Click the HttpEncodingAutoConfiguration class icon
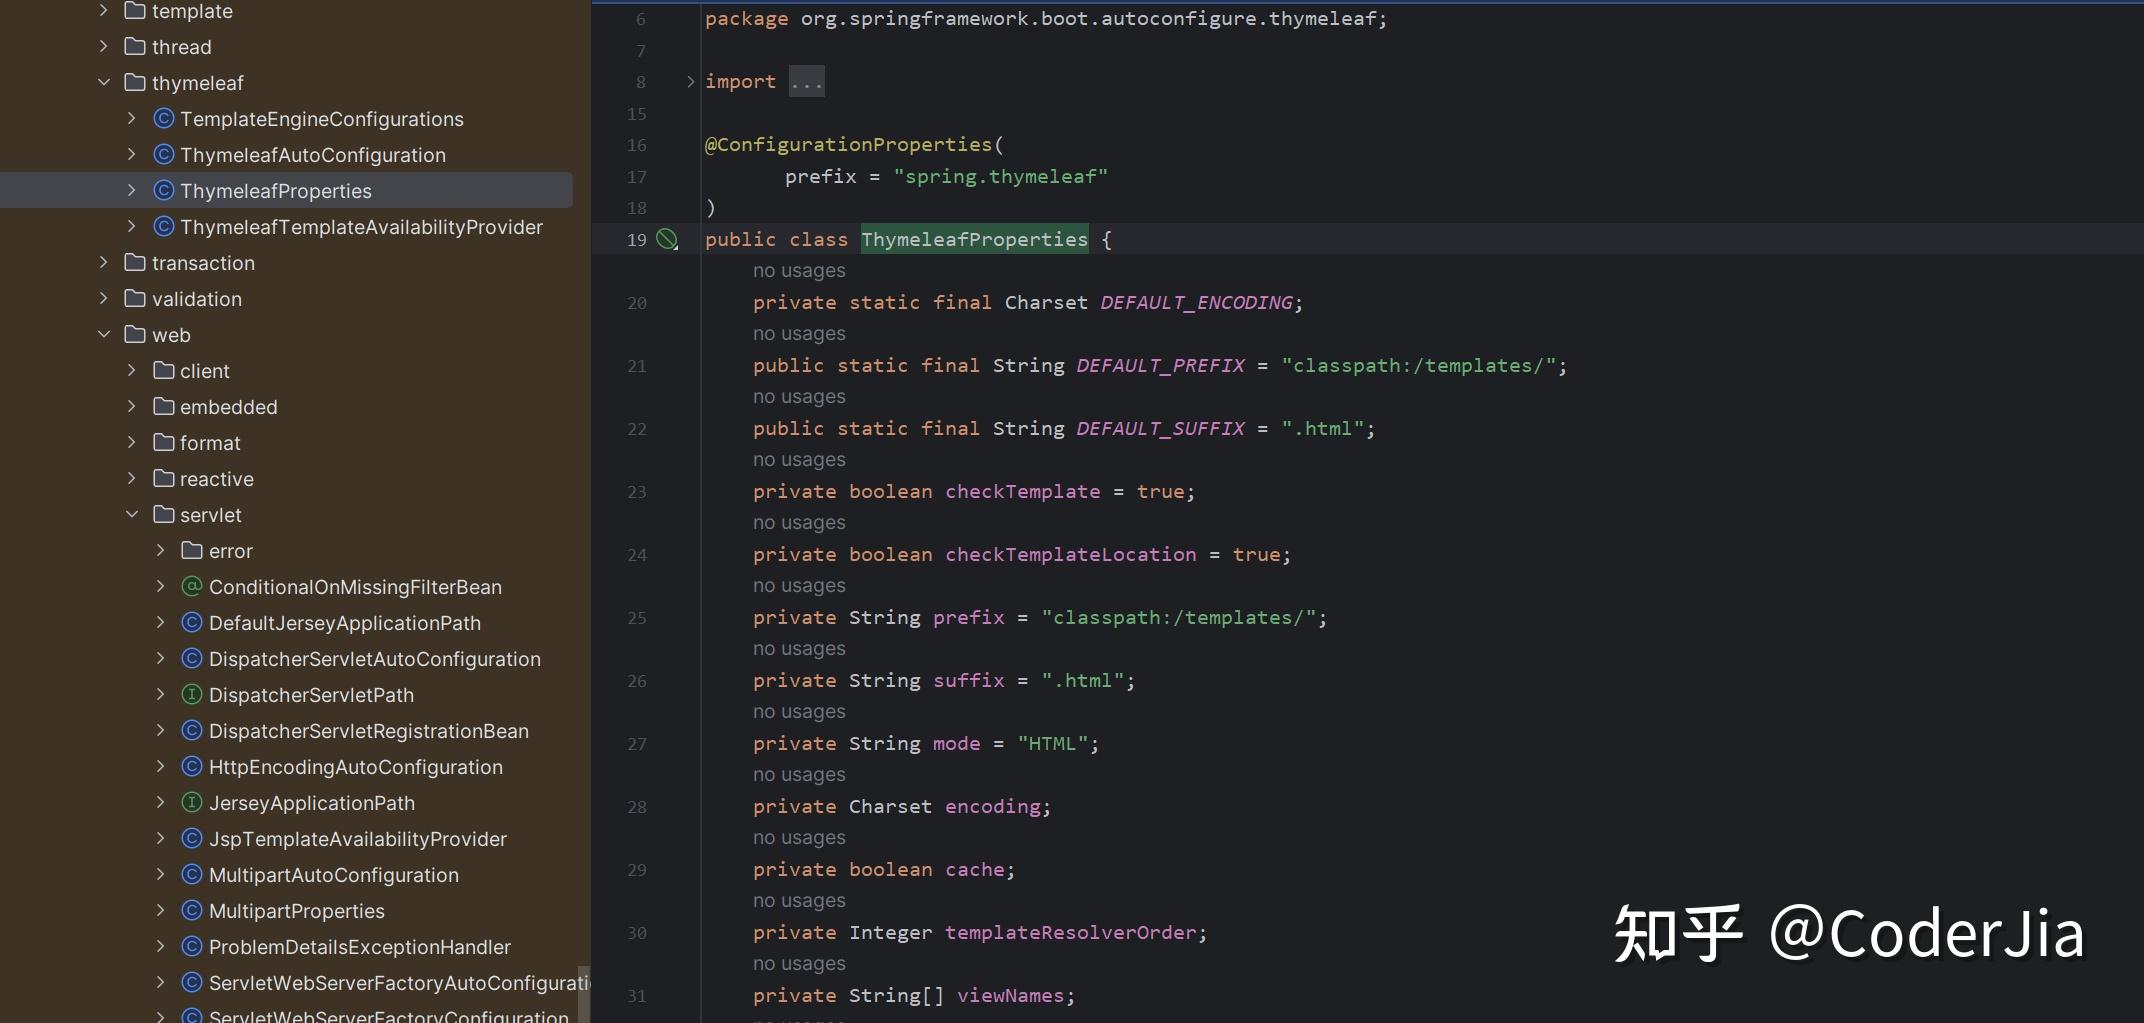 [192, 767]
